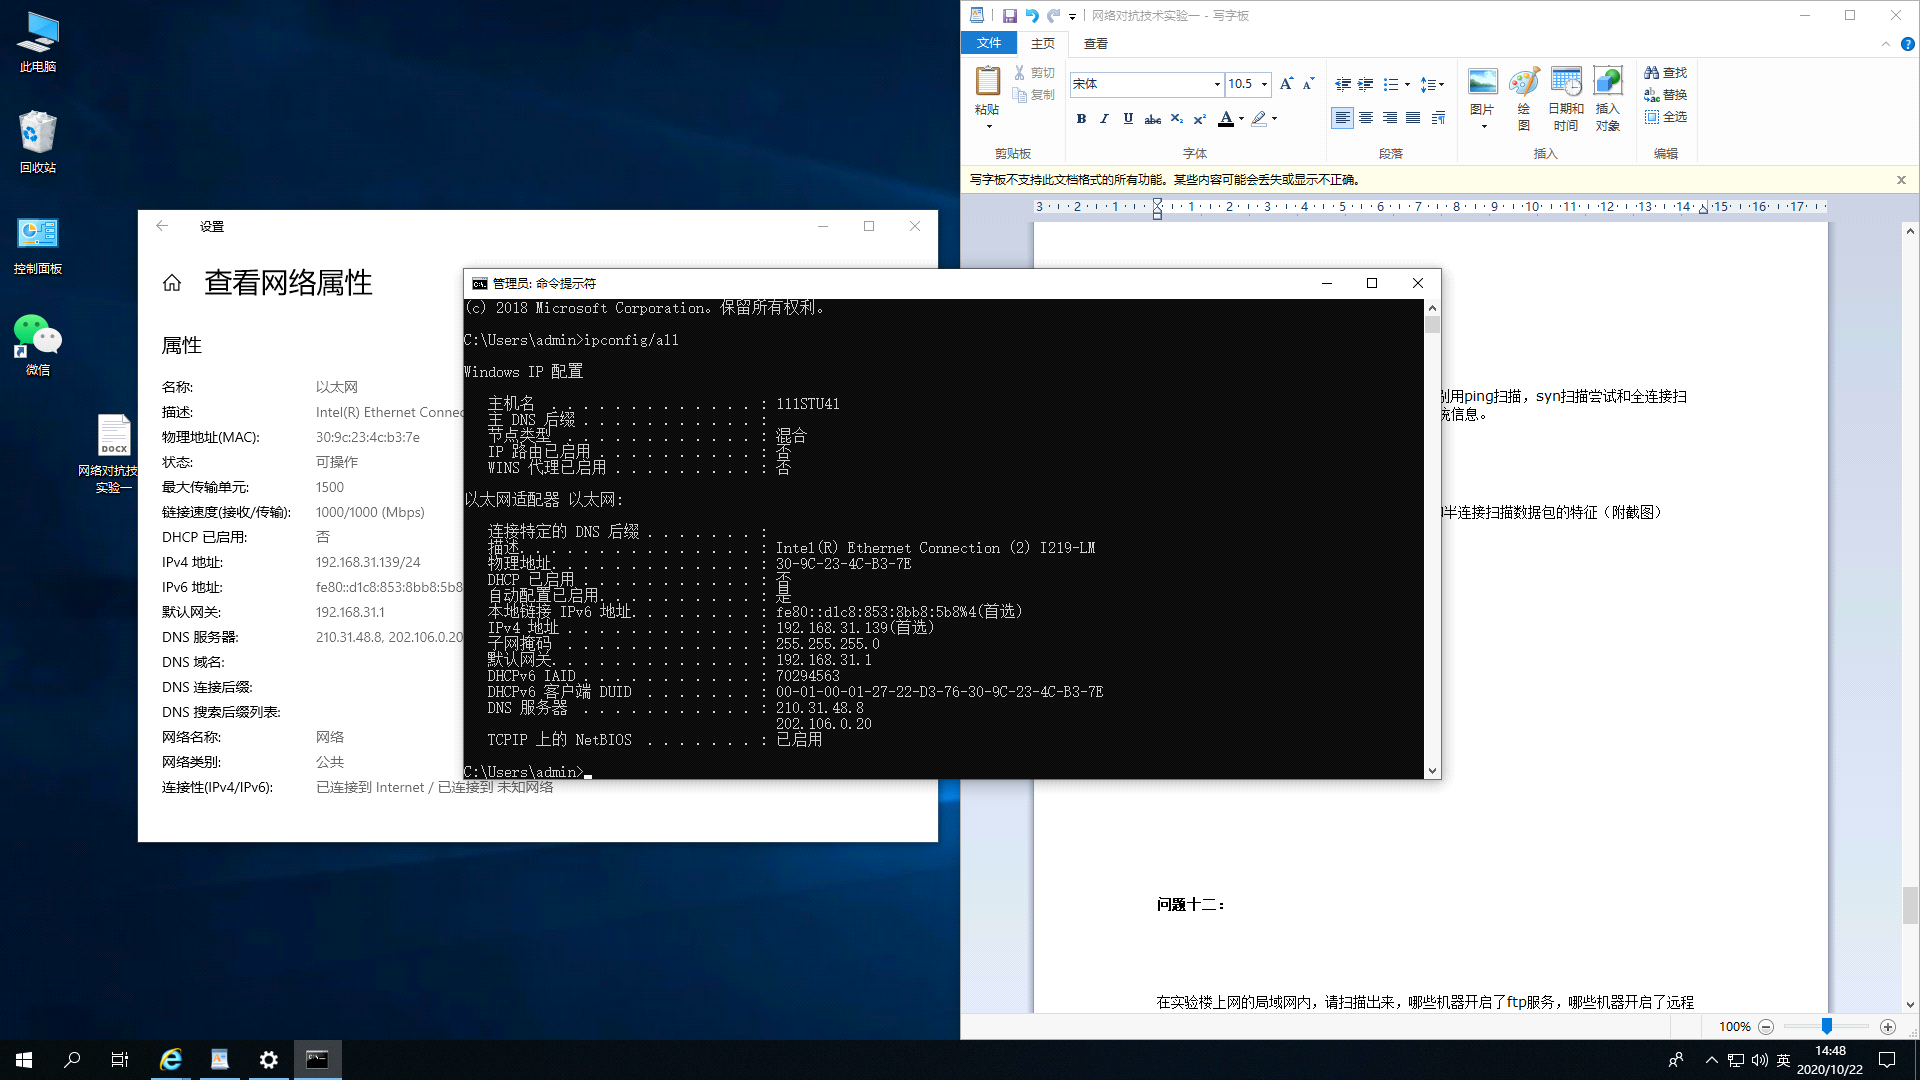The width and height of the screenshot is (1920, 1080).
Task: Open the 文件 file menu
Action: (988, 43)
